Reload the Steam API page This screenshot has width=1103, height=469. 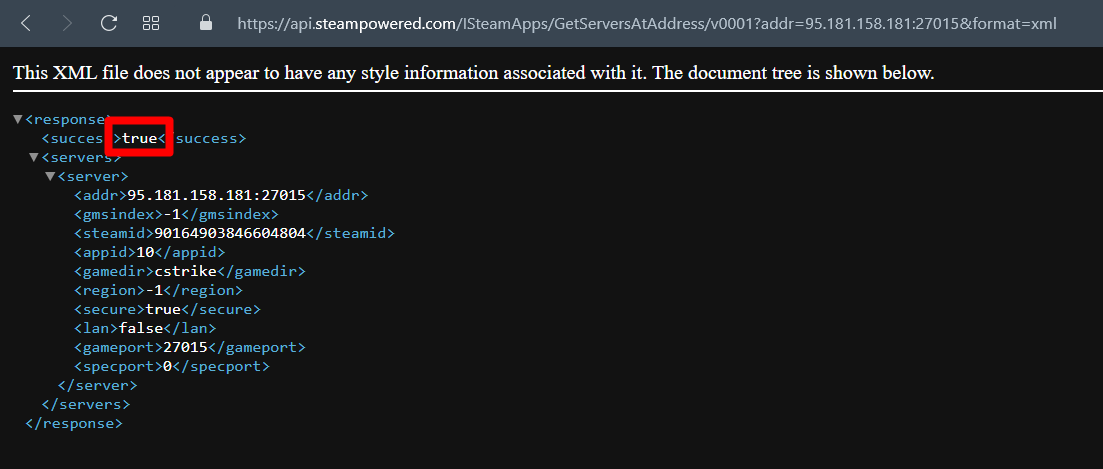click(x=108, y=23)
